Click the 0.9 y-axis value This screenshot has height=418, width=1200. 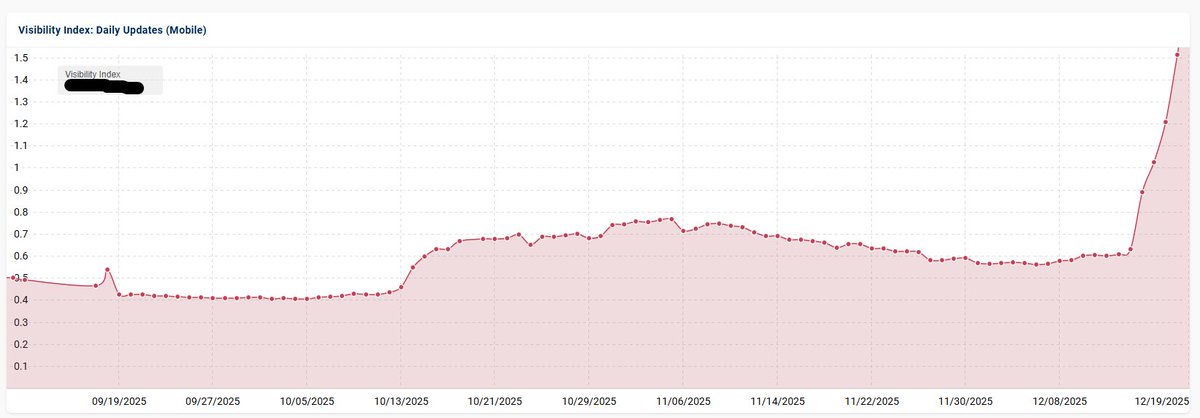tap(20, 190)
